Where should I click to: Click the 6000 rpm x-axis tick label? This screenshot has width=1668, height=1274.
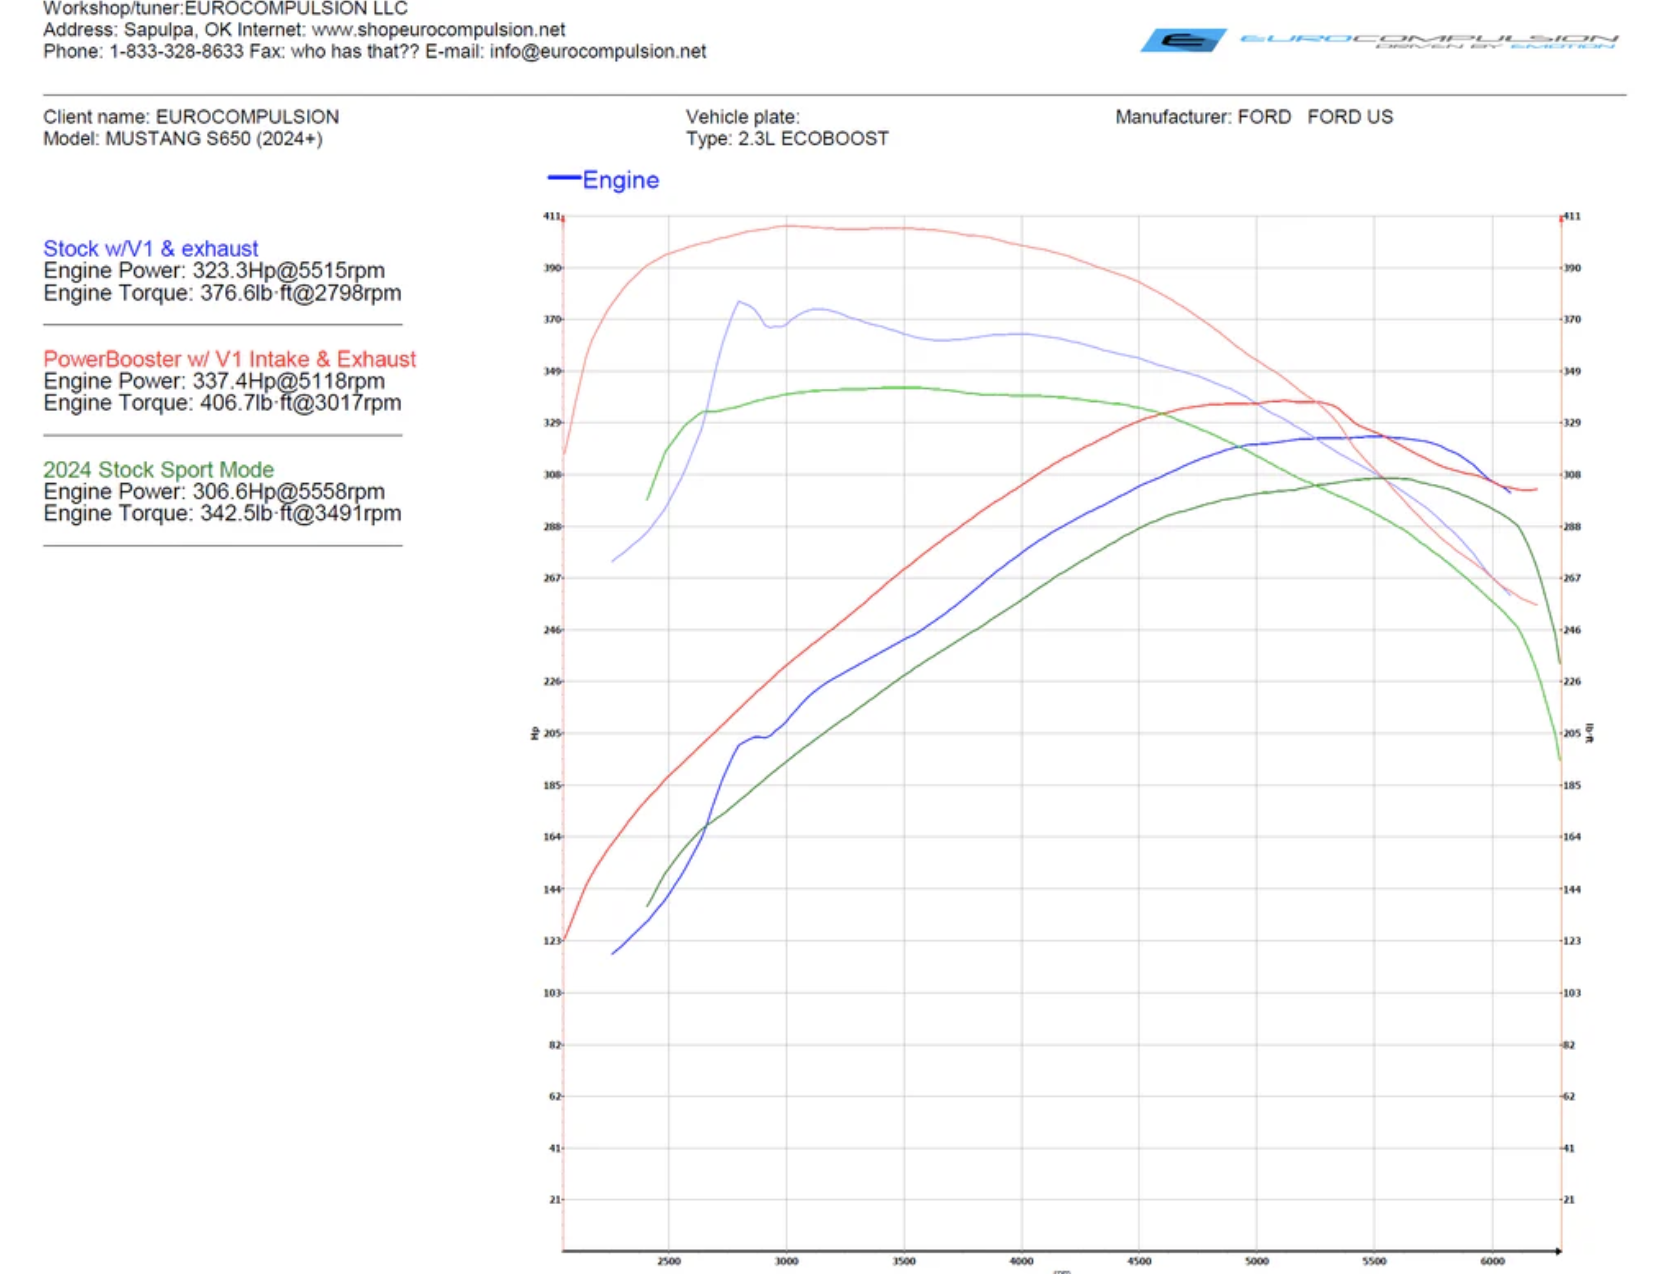click(x=1492, y=1261)
